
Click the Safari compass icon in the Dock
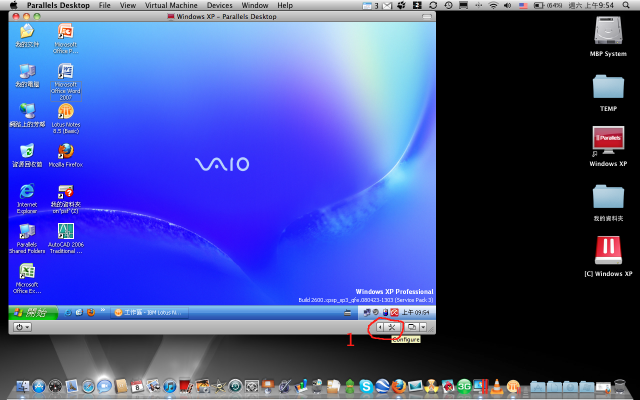(x=88, y=386)
